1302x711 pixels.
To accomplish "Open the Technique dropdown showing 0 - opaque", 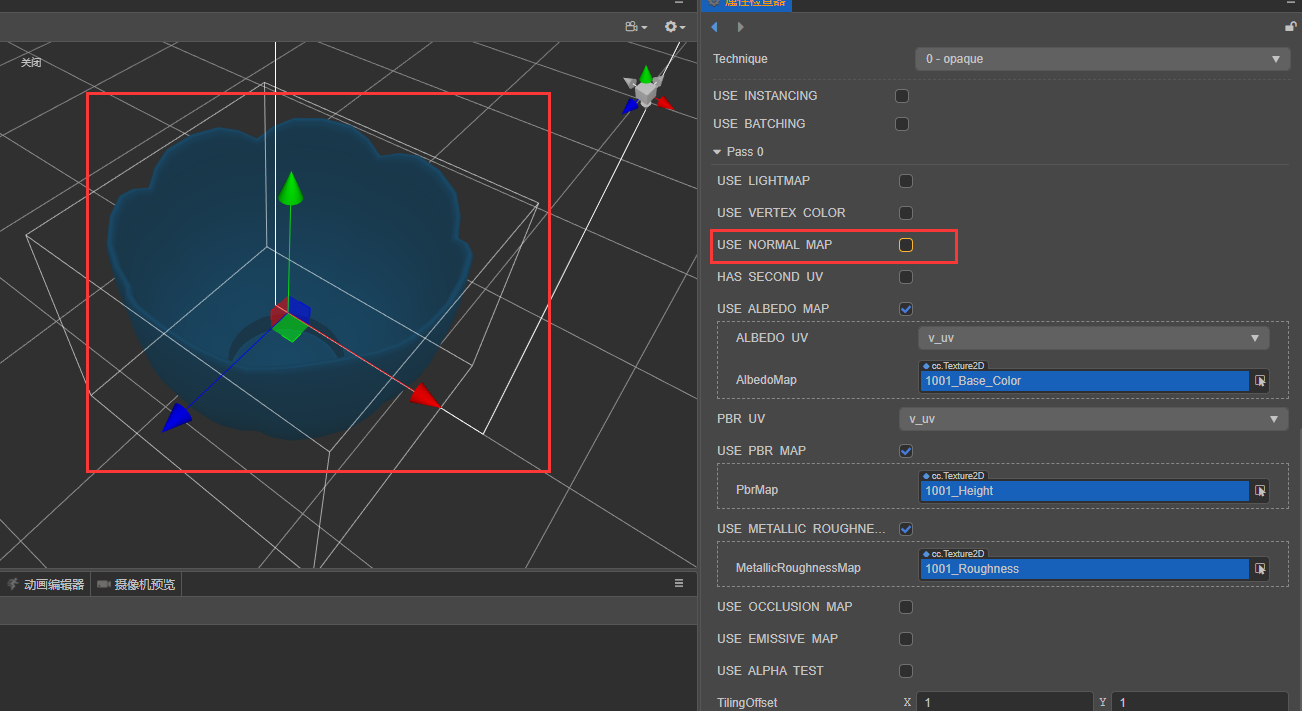I will click(1102, 59).
